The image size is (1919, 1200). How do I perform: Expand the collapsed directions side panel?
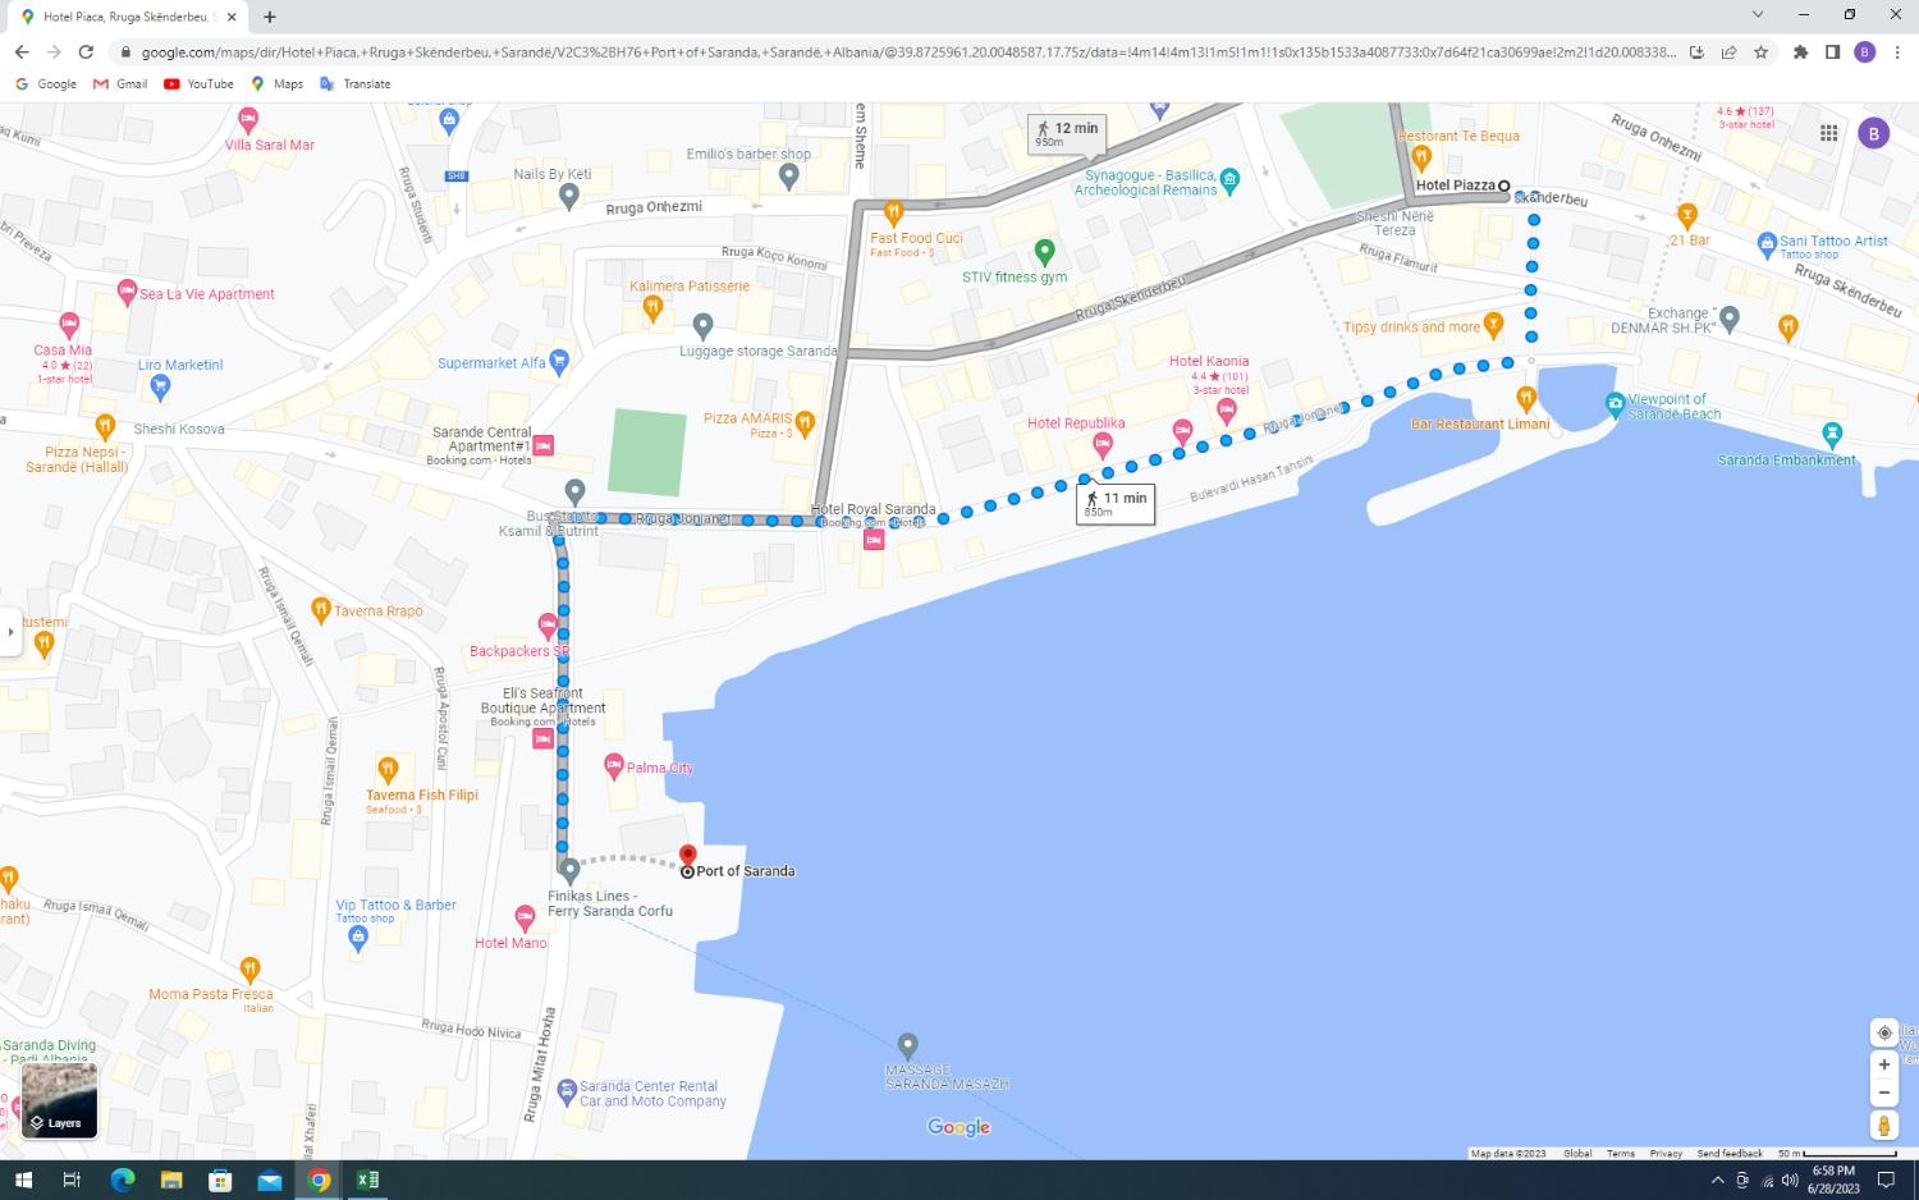[x=11, y=631]
